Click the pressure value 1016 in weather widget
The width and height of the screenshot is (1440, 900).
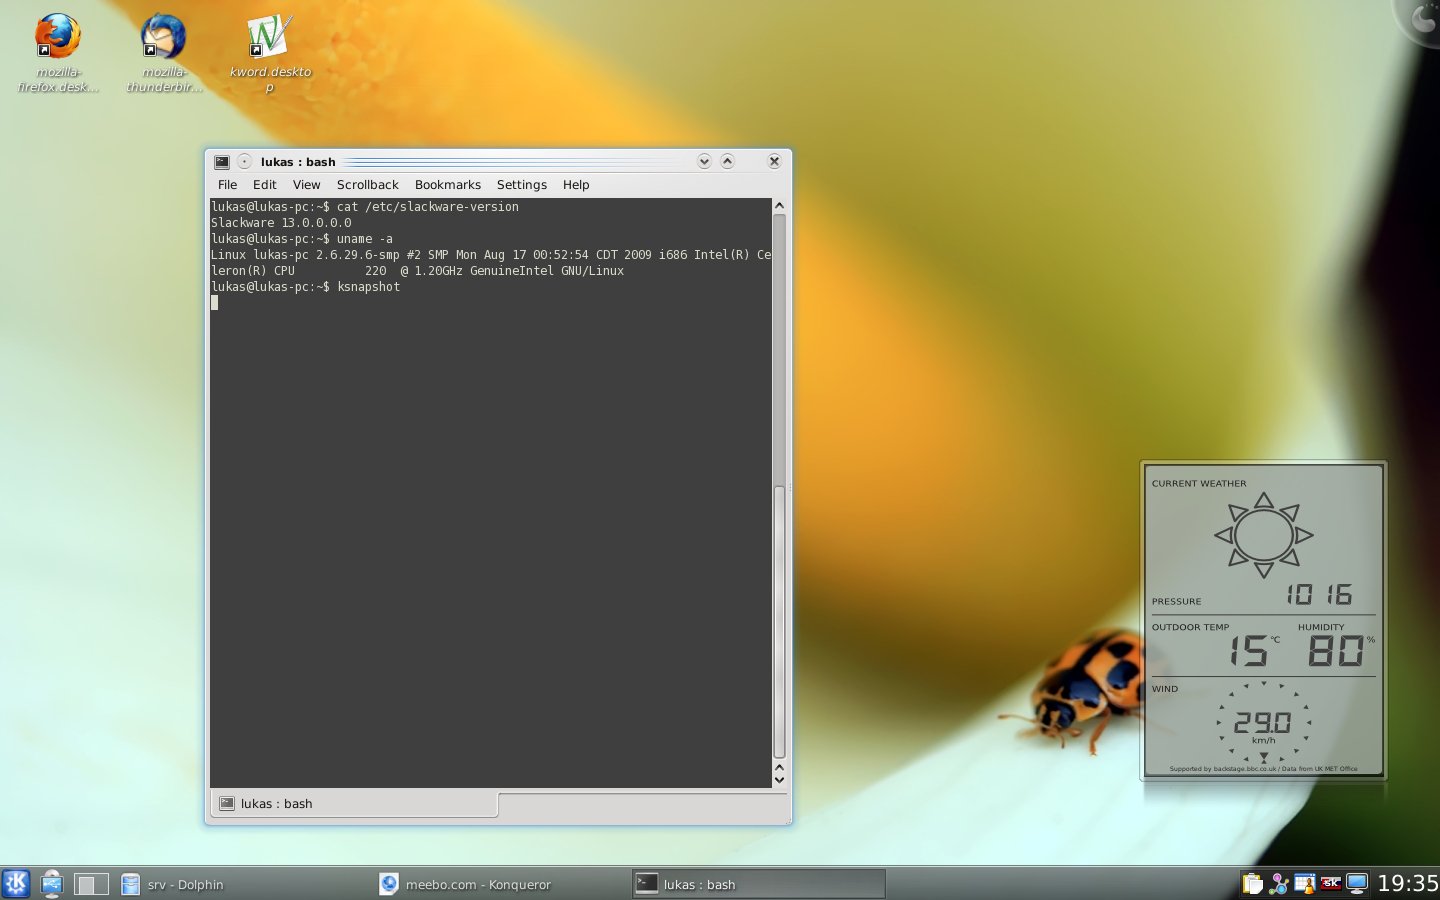[x=1319, y=595]
